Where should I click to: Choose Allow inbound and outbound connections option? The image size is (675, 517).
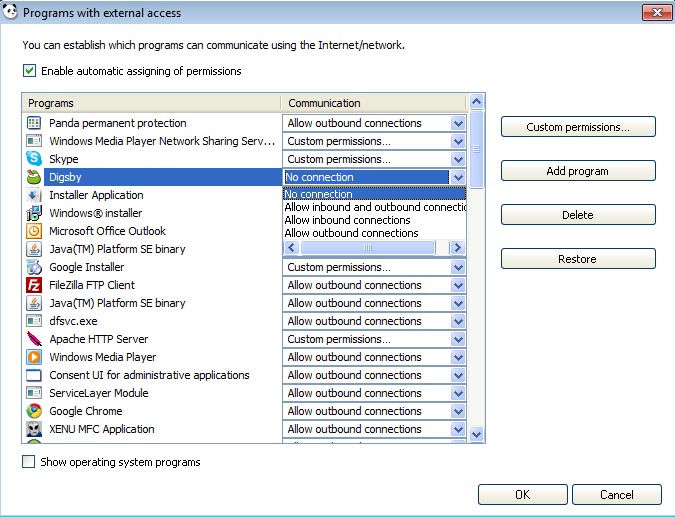tap(375, 207)
